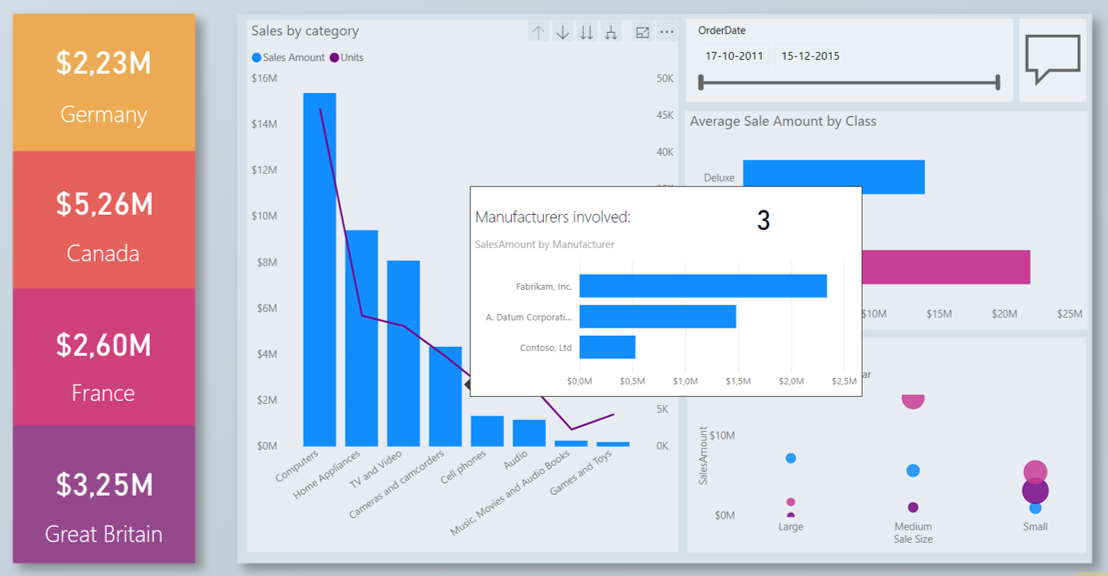This screenshot has height=576, width=1108.
Task: Click the drill up arrow icon
Action: point(537,32)
